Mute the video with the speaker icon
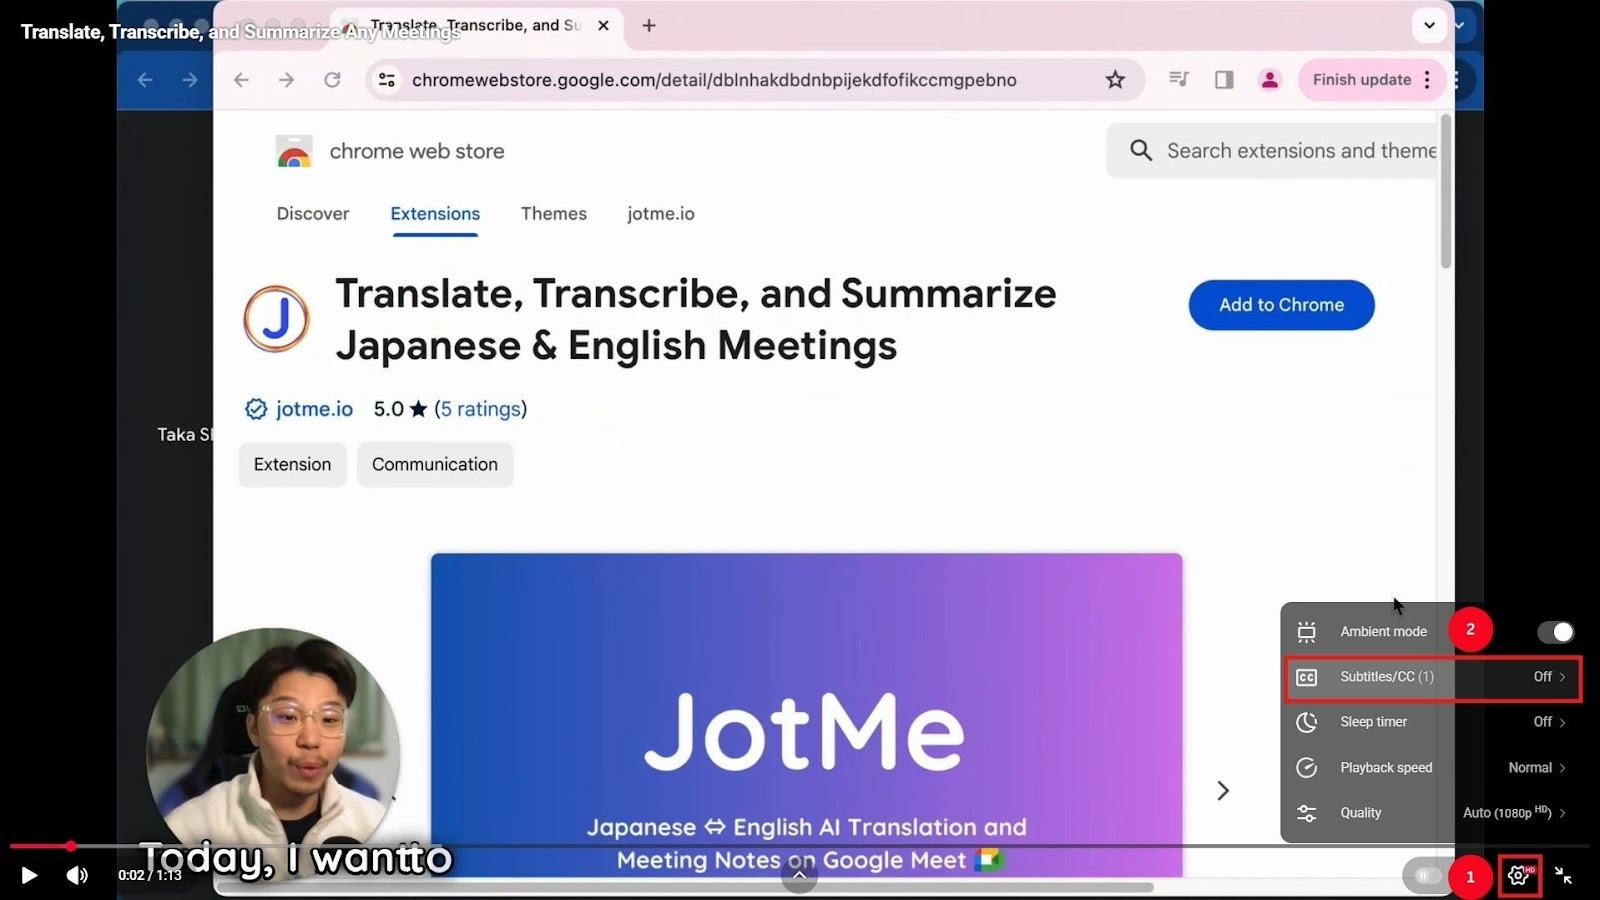1600x900 pixels. (76, 875)
